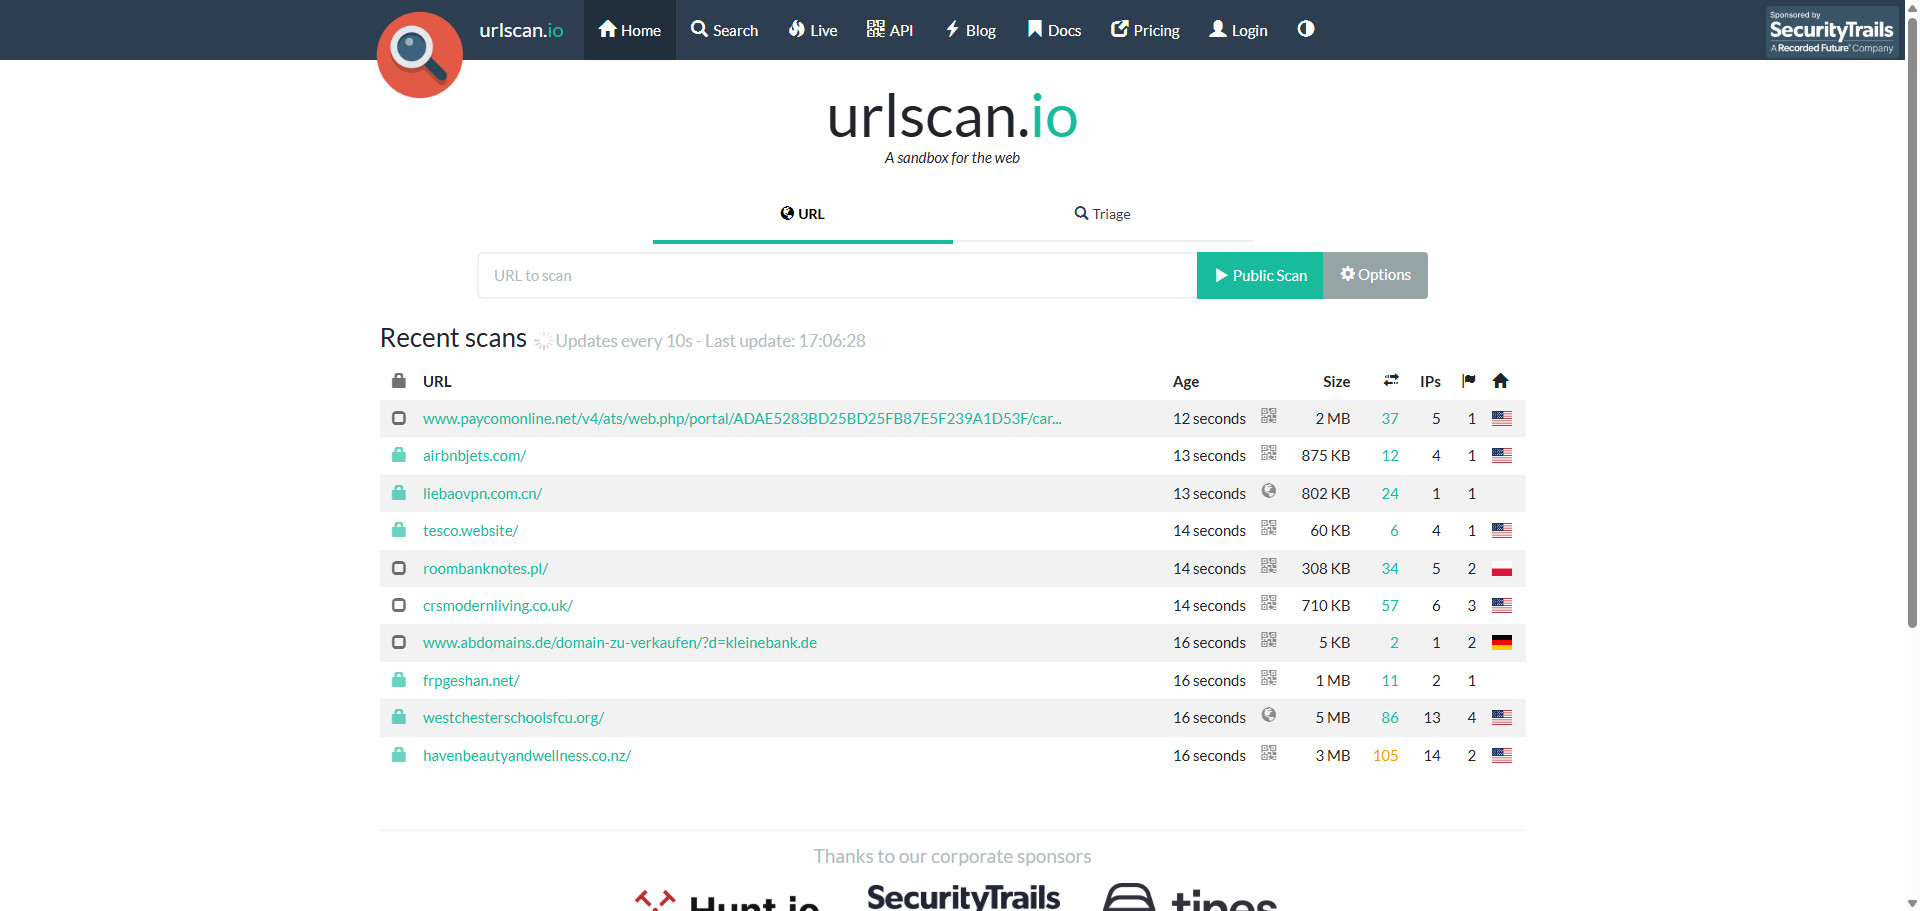Start a Public Scan

[x=1260, y=275]
